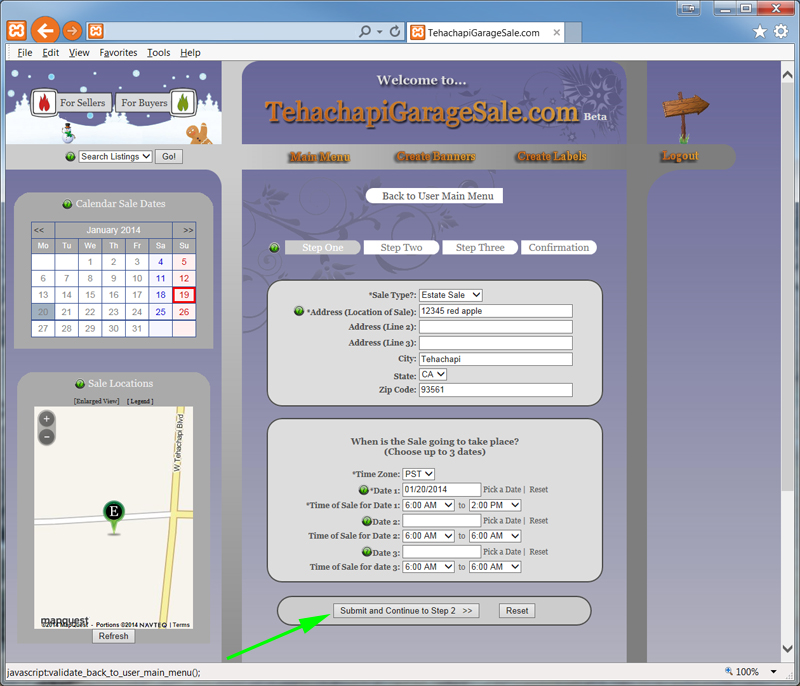800x686 pixels.
Task: Click the Step Three tab
Action: 480,247
